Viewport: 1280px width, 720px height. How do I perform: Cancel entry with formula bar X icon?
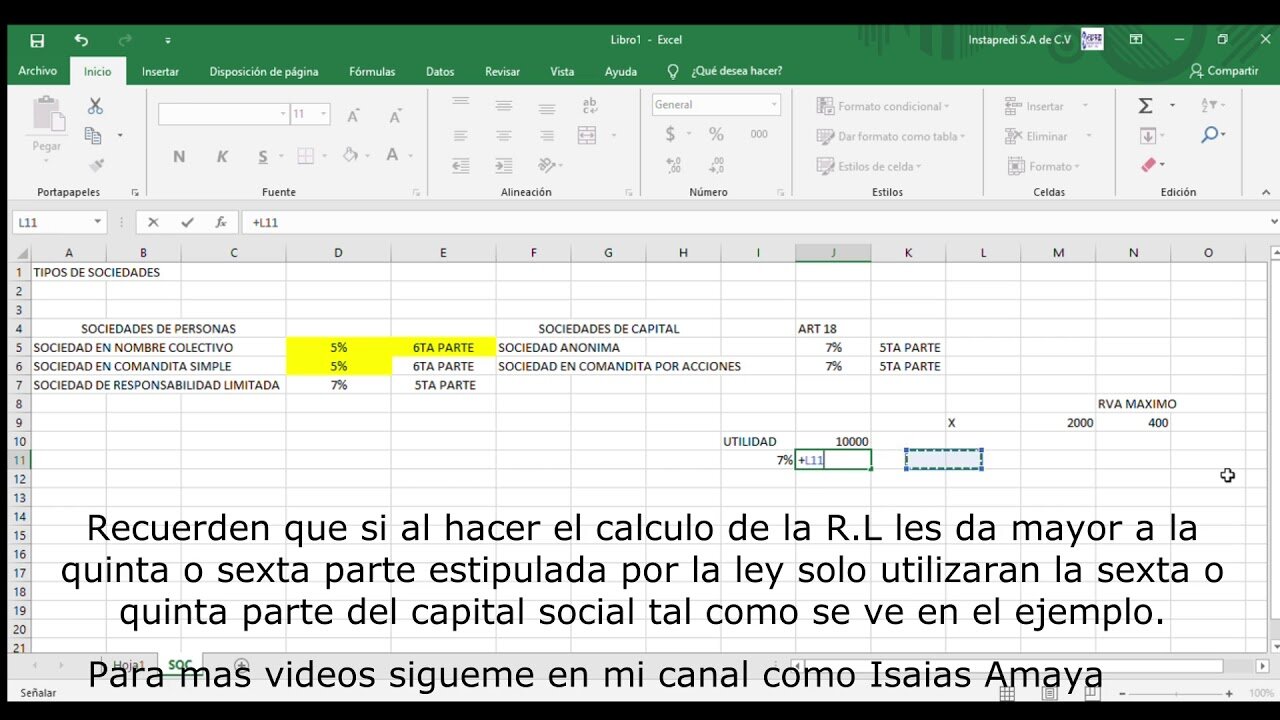point(153,222)
